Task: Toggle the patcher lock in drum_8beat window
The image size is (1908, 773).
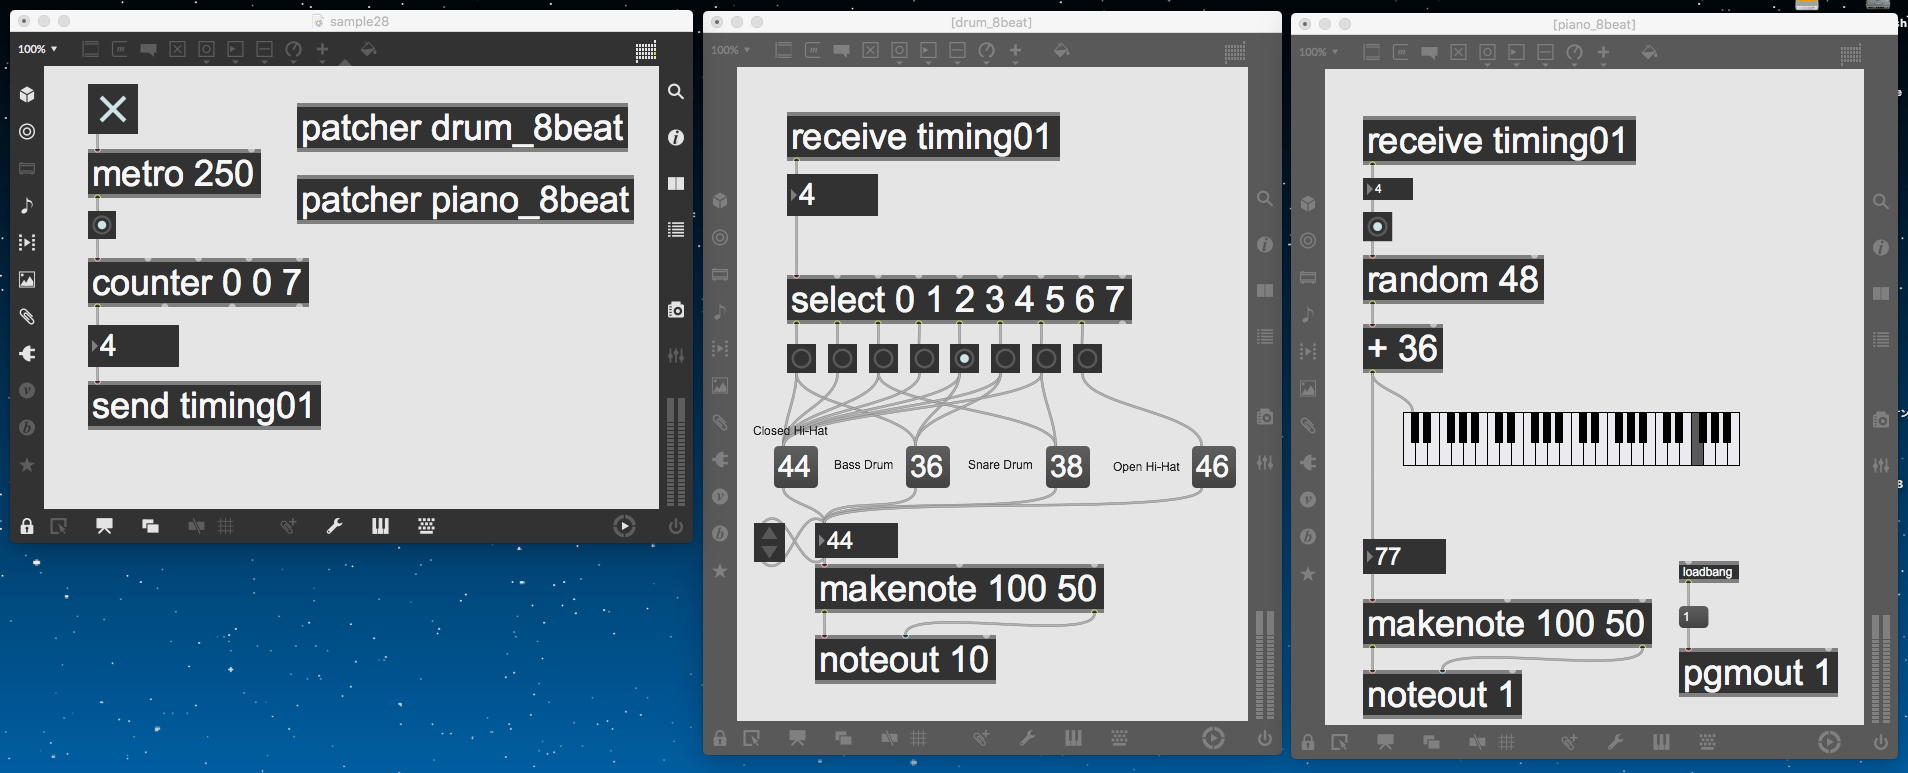Action: [719, 738]
